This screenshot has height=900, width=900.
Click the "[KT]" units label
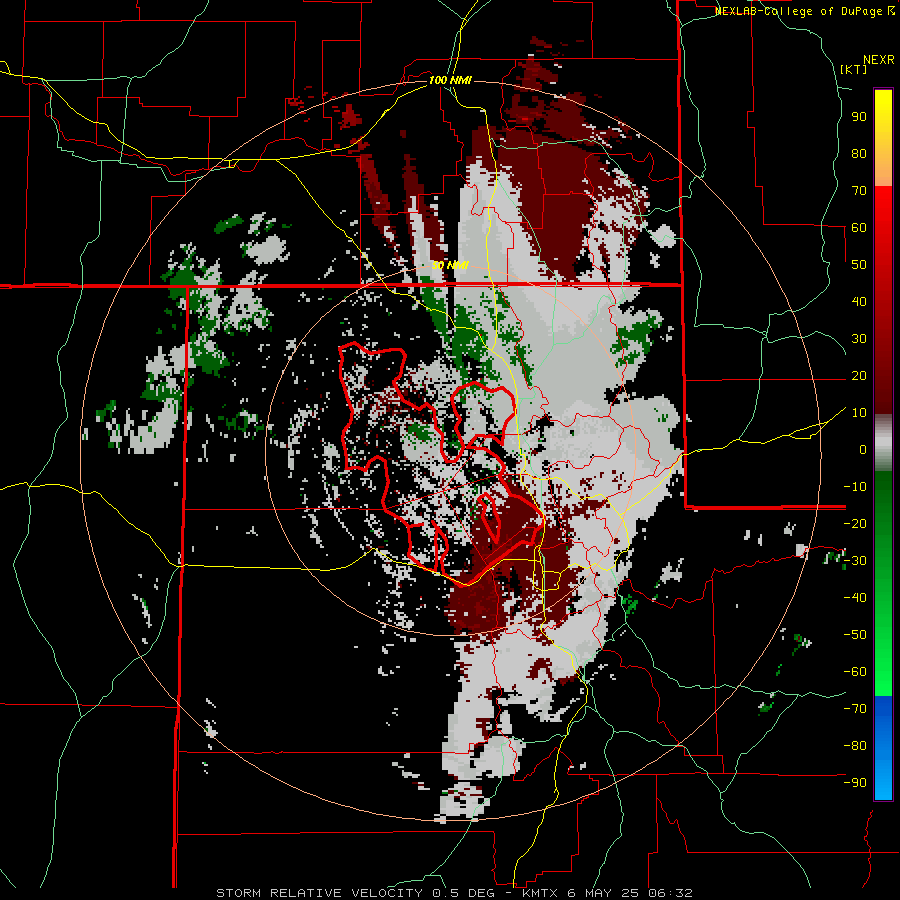[x=854, y=69]
